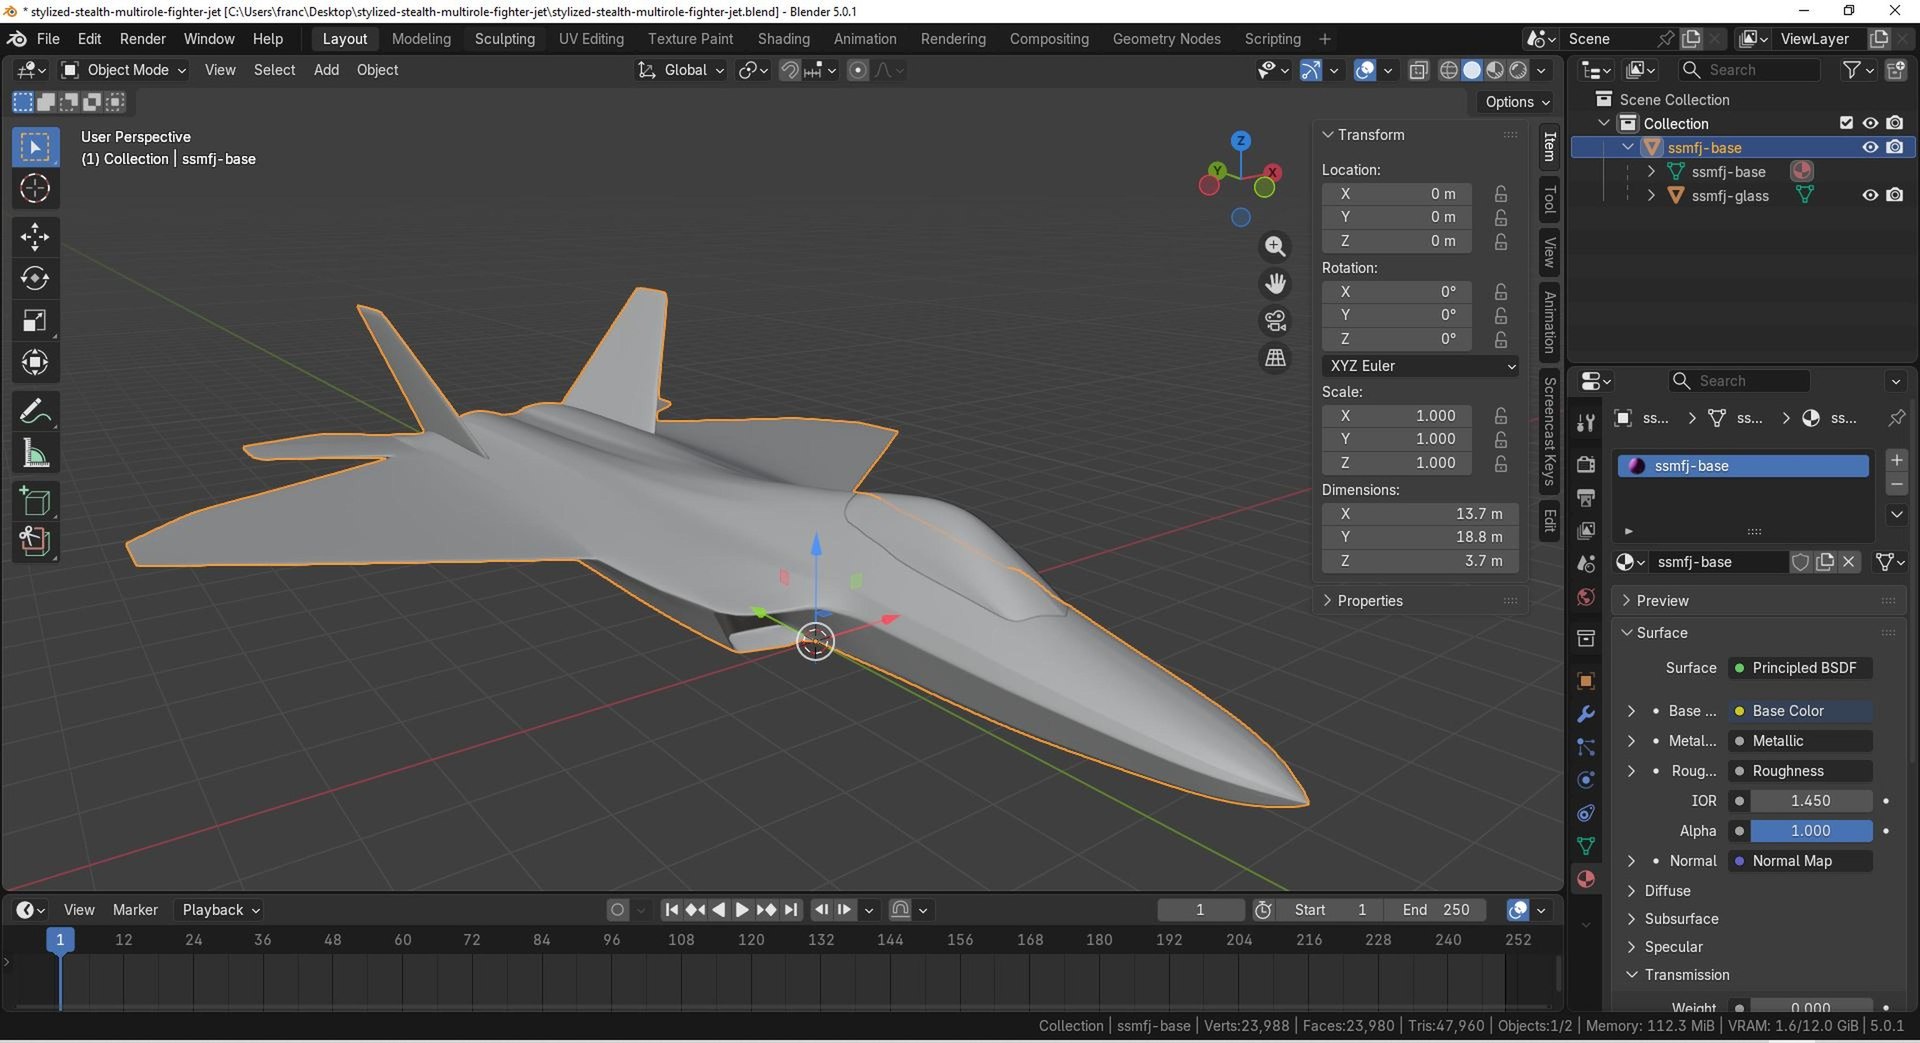Viewport: 1920px width, 1043px height.
Task: Open the Object Data properties tab icon
Action: tap(1586, 846)
